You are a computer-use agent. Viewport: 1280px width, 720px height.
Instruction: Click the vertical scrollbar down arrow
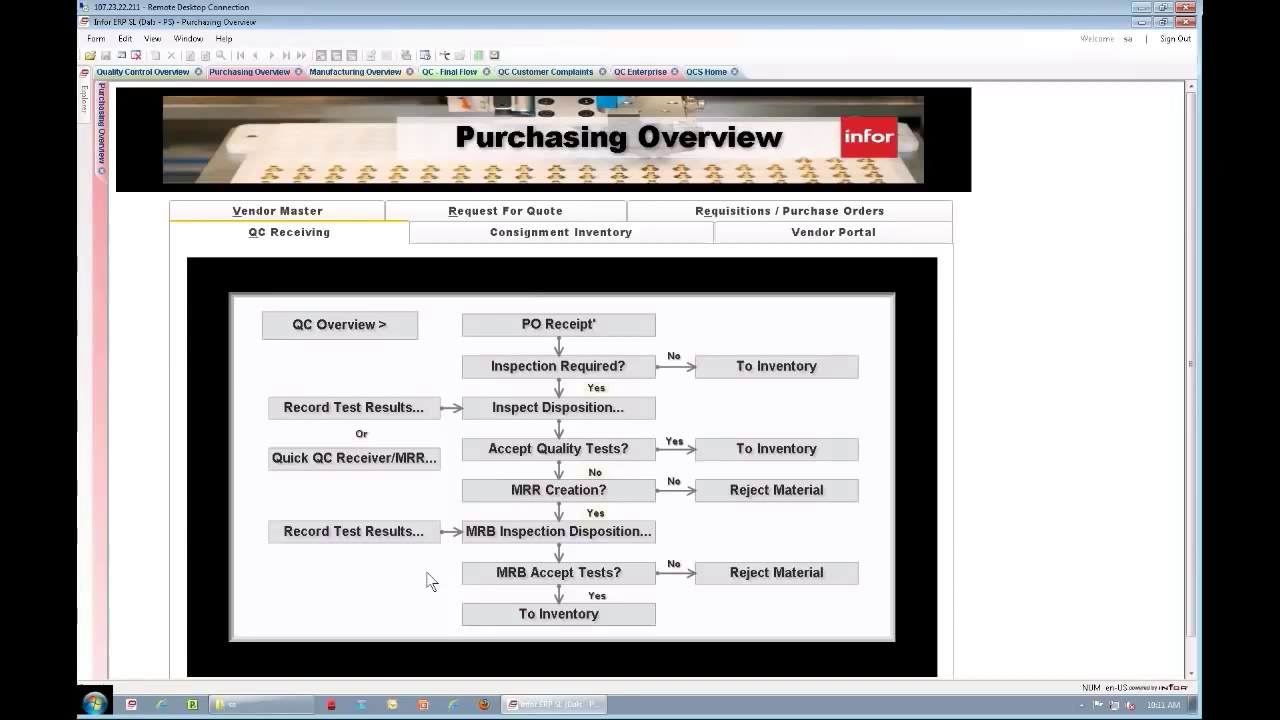click(x=1190, y=673)
